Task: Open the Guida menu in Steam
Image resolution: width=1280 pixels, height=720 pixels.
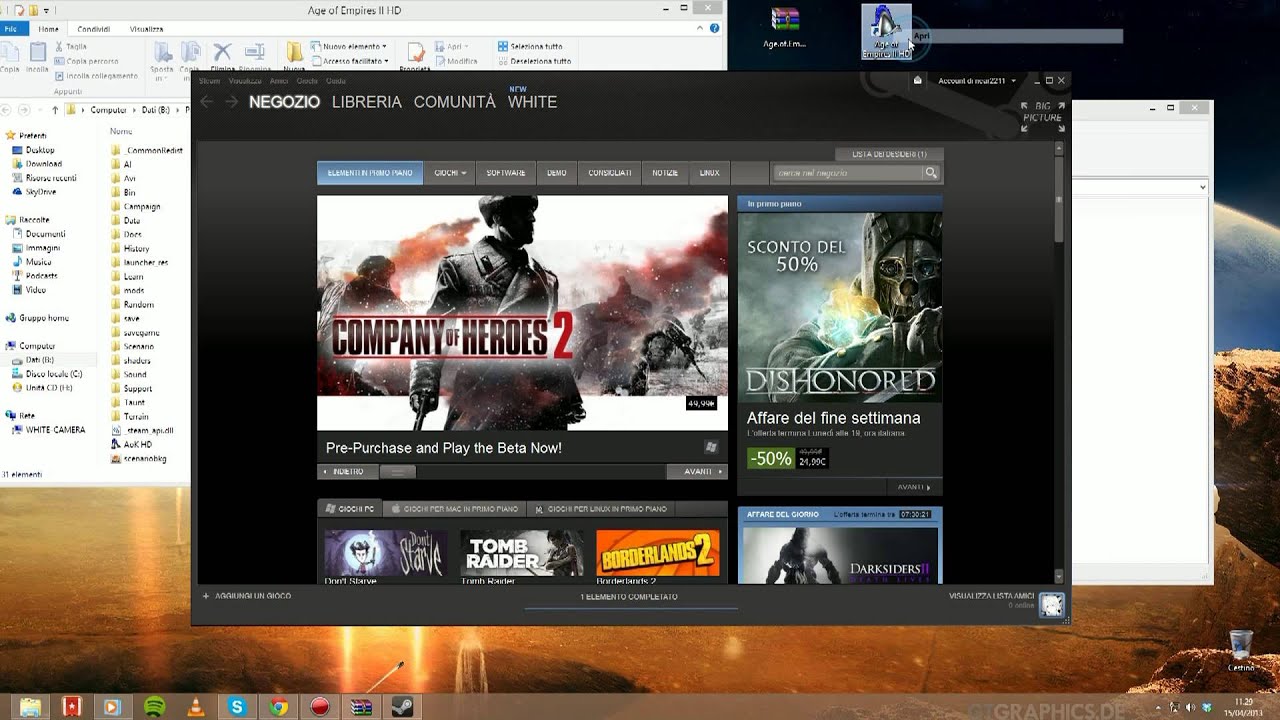Action: pos(336,81)
